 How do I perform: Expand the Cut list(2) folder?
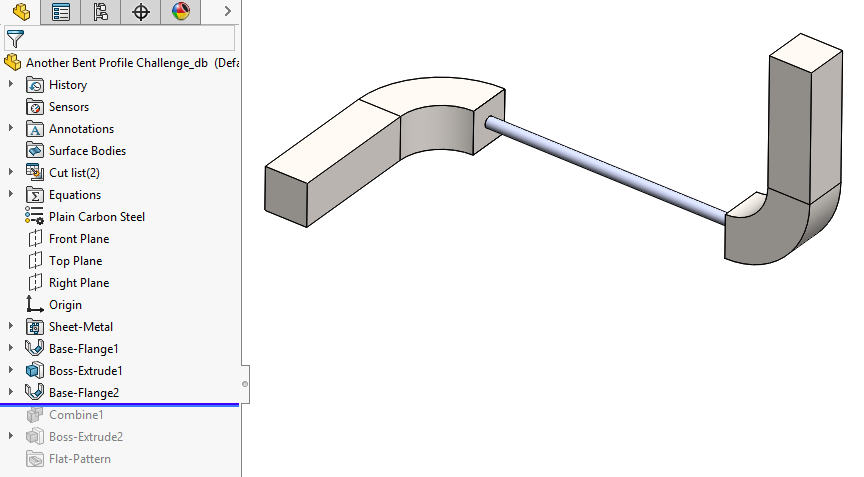[10, 172]
